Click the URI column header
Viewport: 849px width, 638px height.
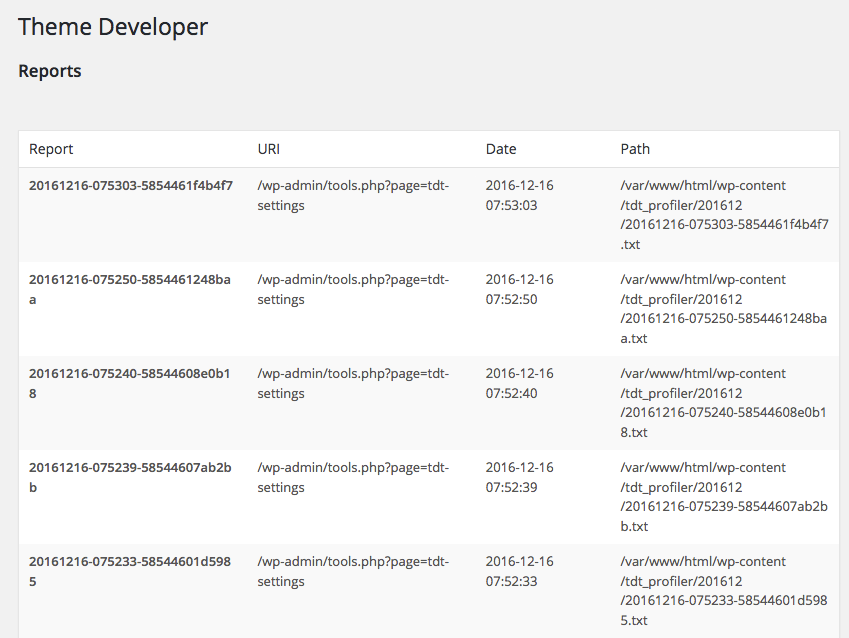(x=269, y=149)
